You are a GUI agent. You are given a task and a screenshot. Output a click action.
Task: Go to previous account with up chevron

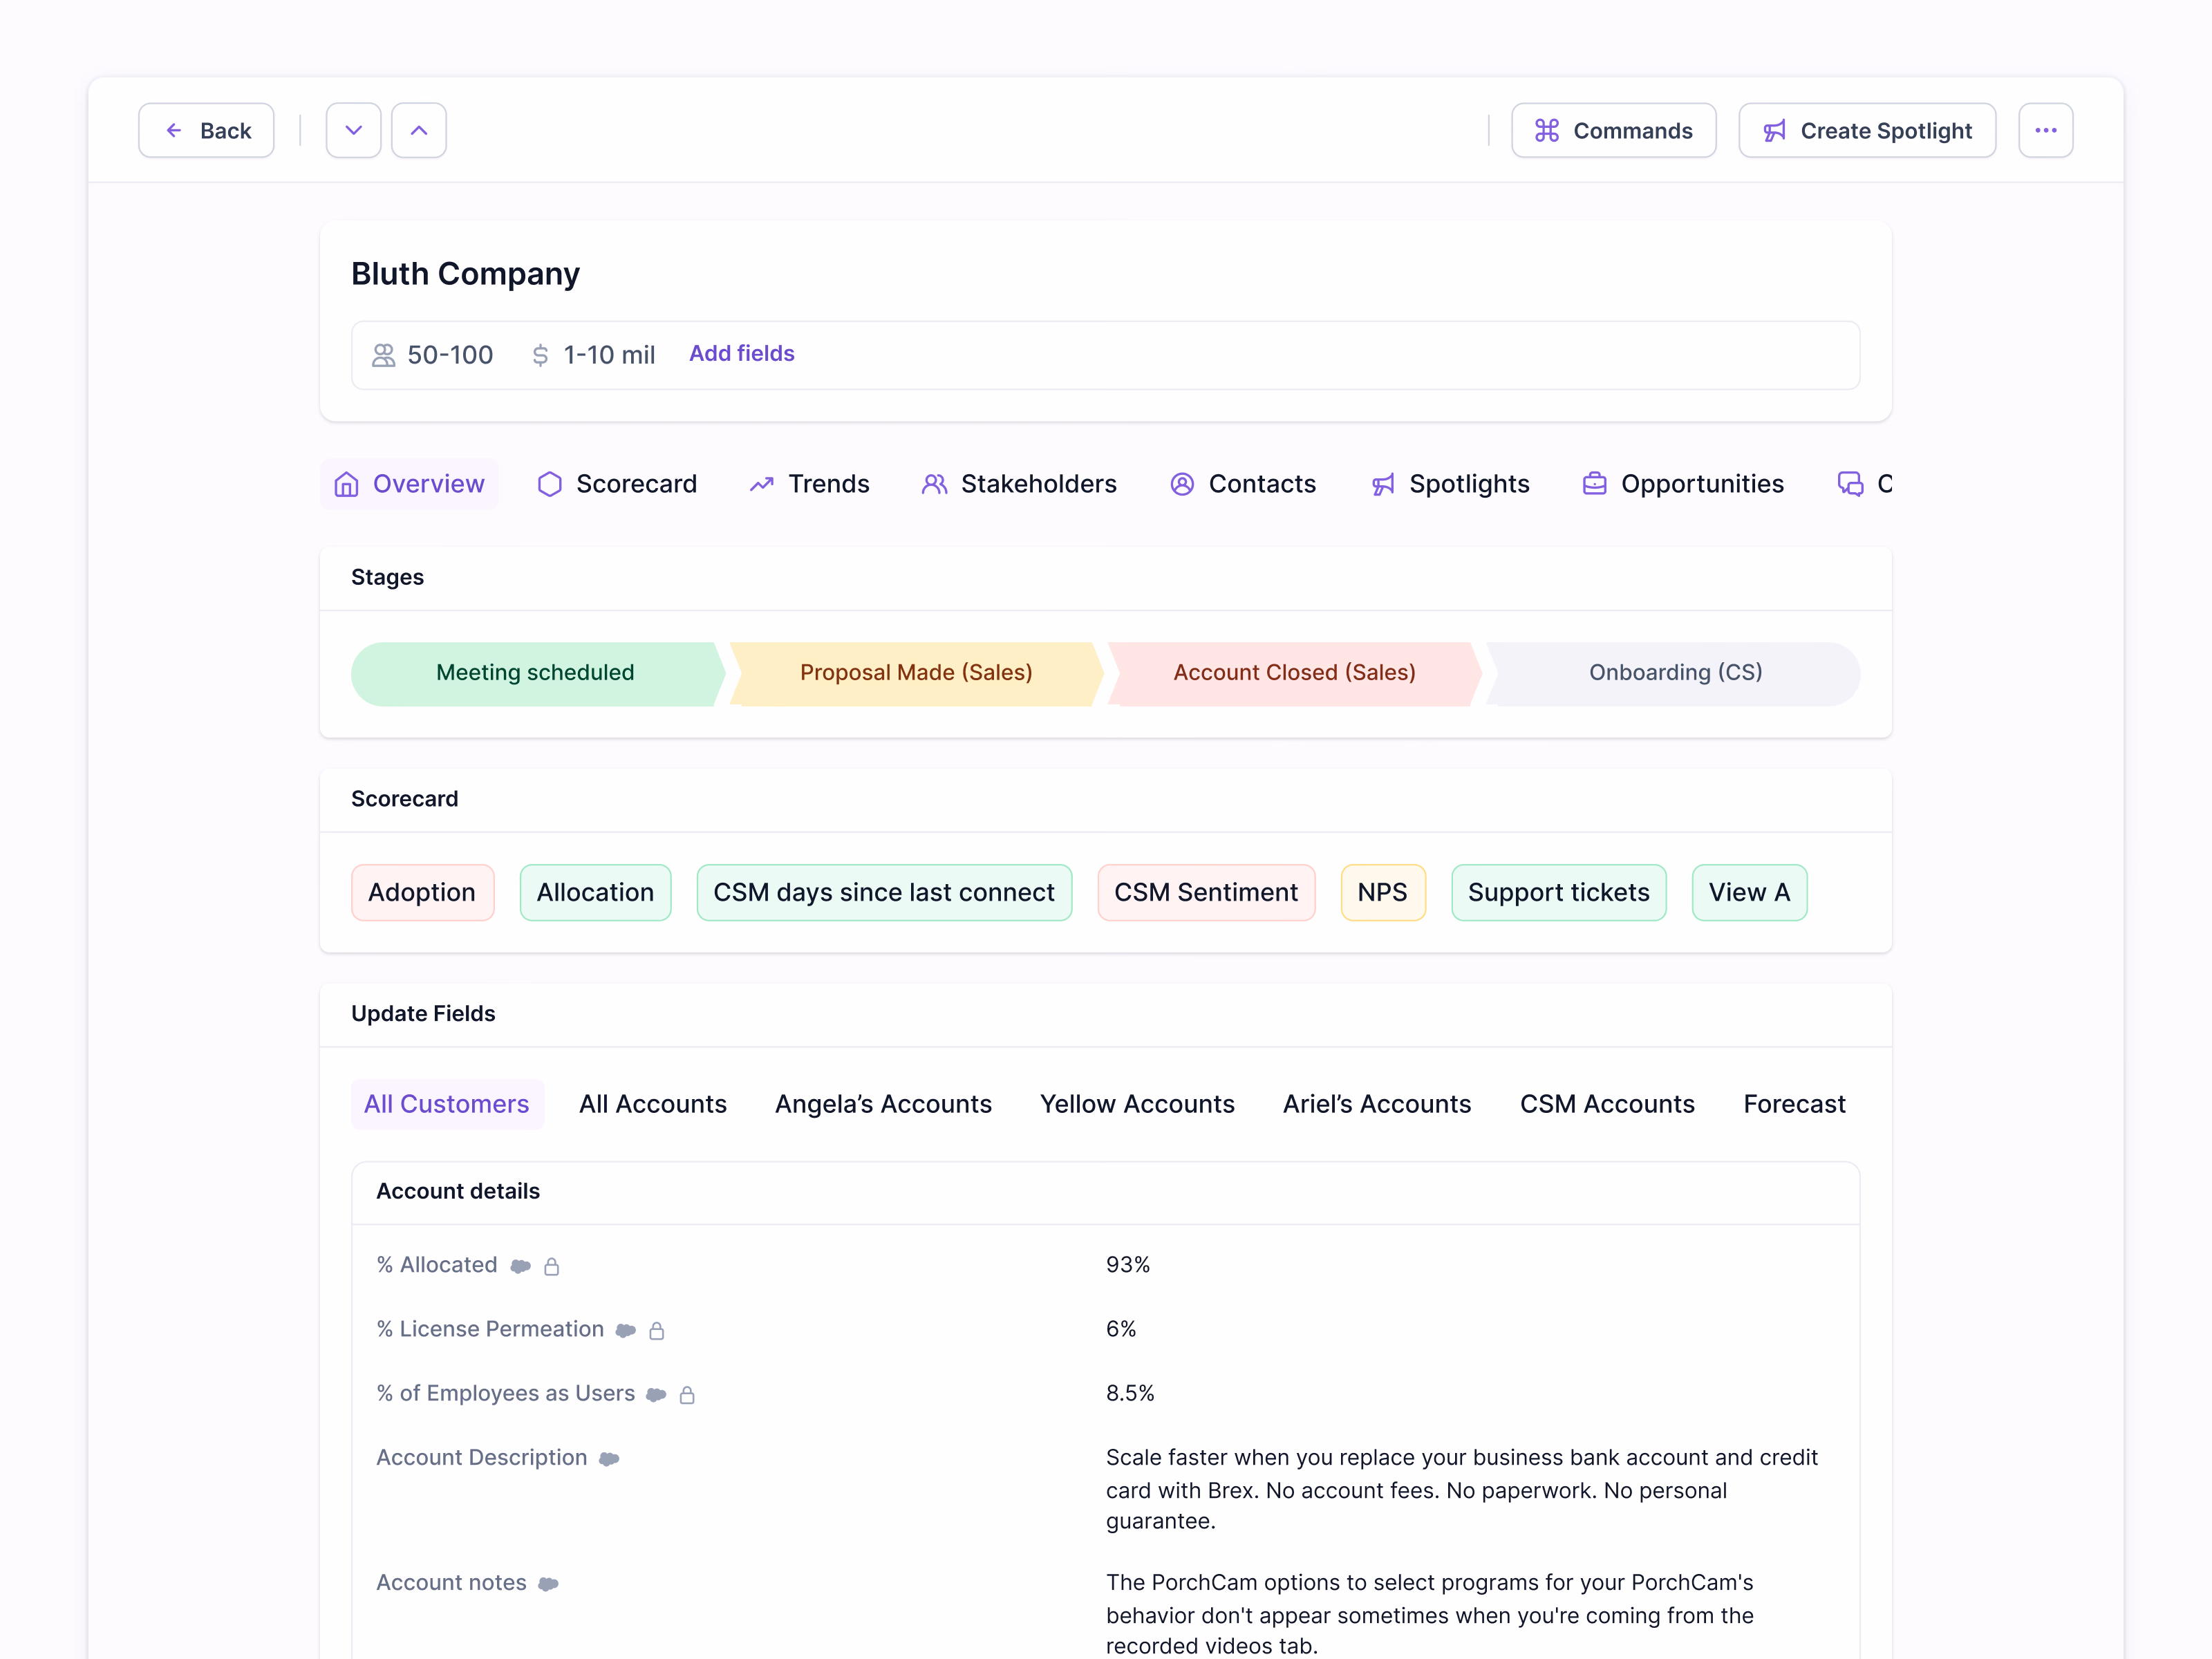pyautogui.click(x=419, y=130)
